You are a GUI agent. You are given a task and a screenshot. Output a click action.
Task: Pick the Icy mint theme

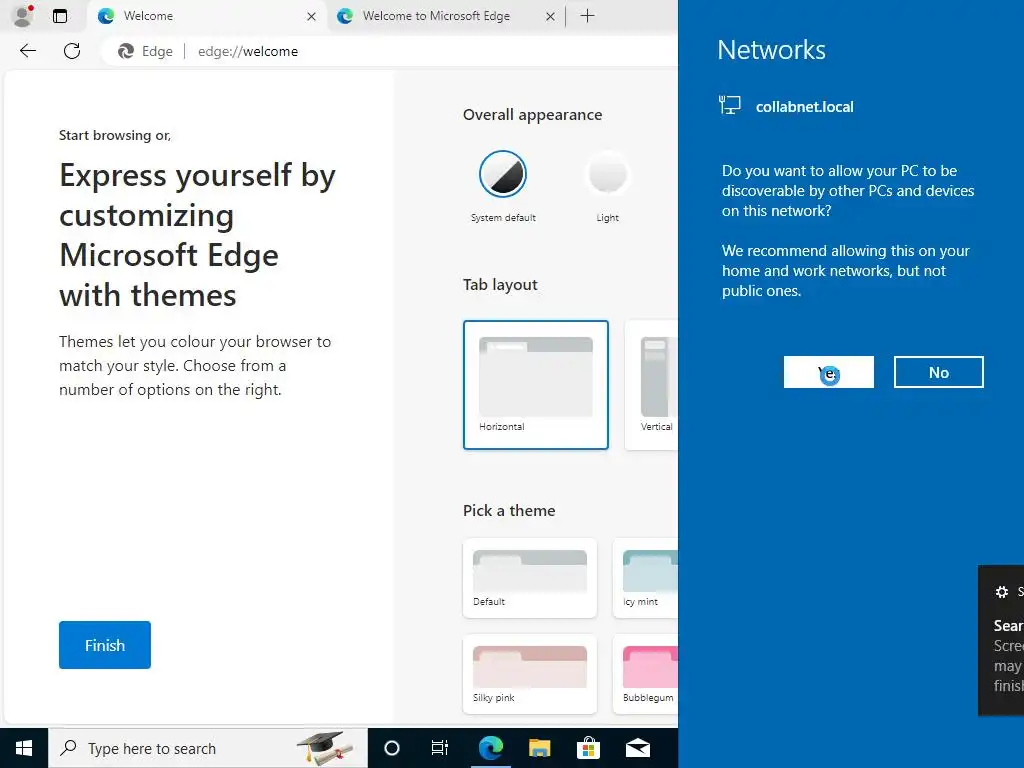[x=646, y=578]
